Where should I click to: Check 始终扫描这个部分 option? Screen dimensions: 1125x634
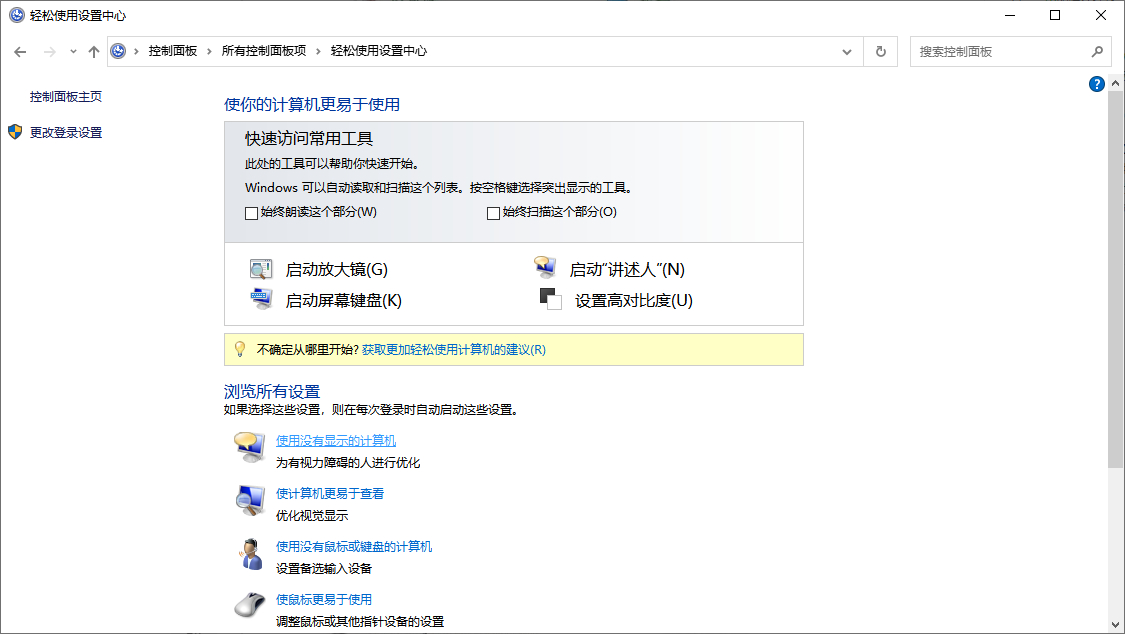point(493,212)
